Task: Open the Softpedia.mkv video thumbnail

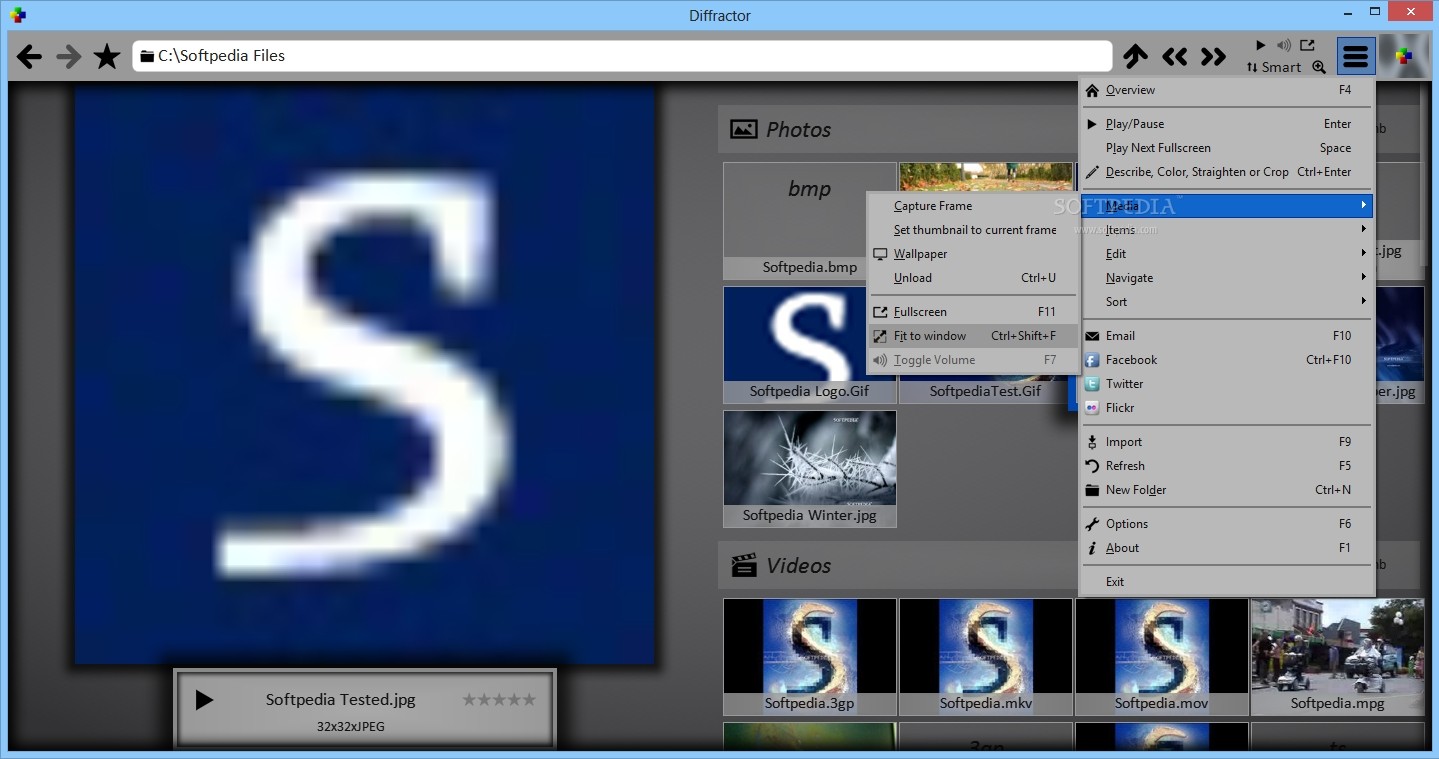Action: tap(986, 657)
